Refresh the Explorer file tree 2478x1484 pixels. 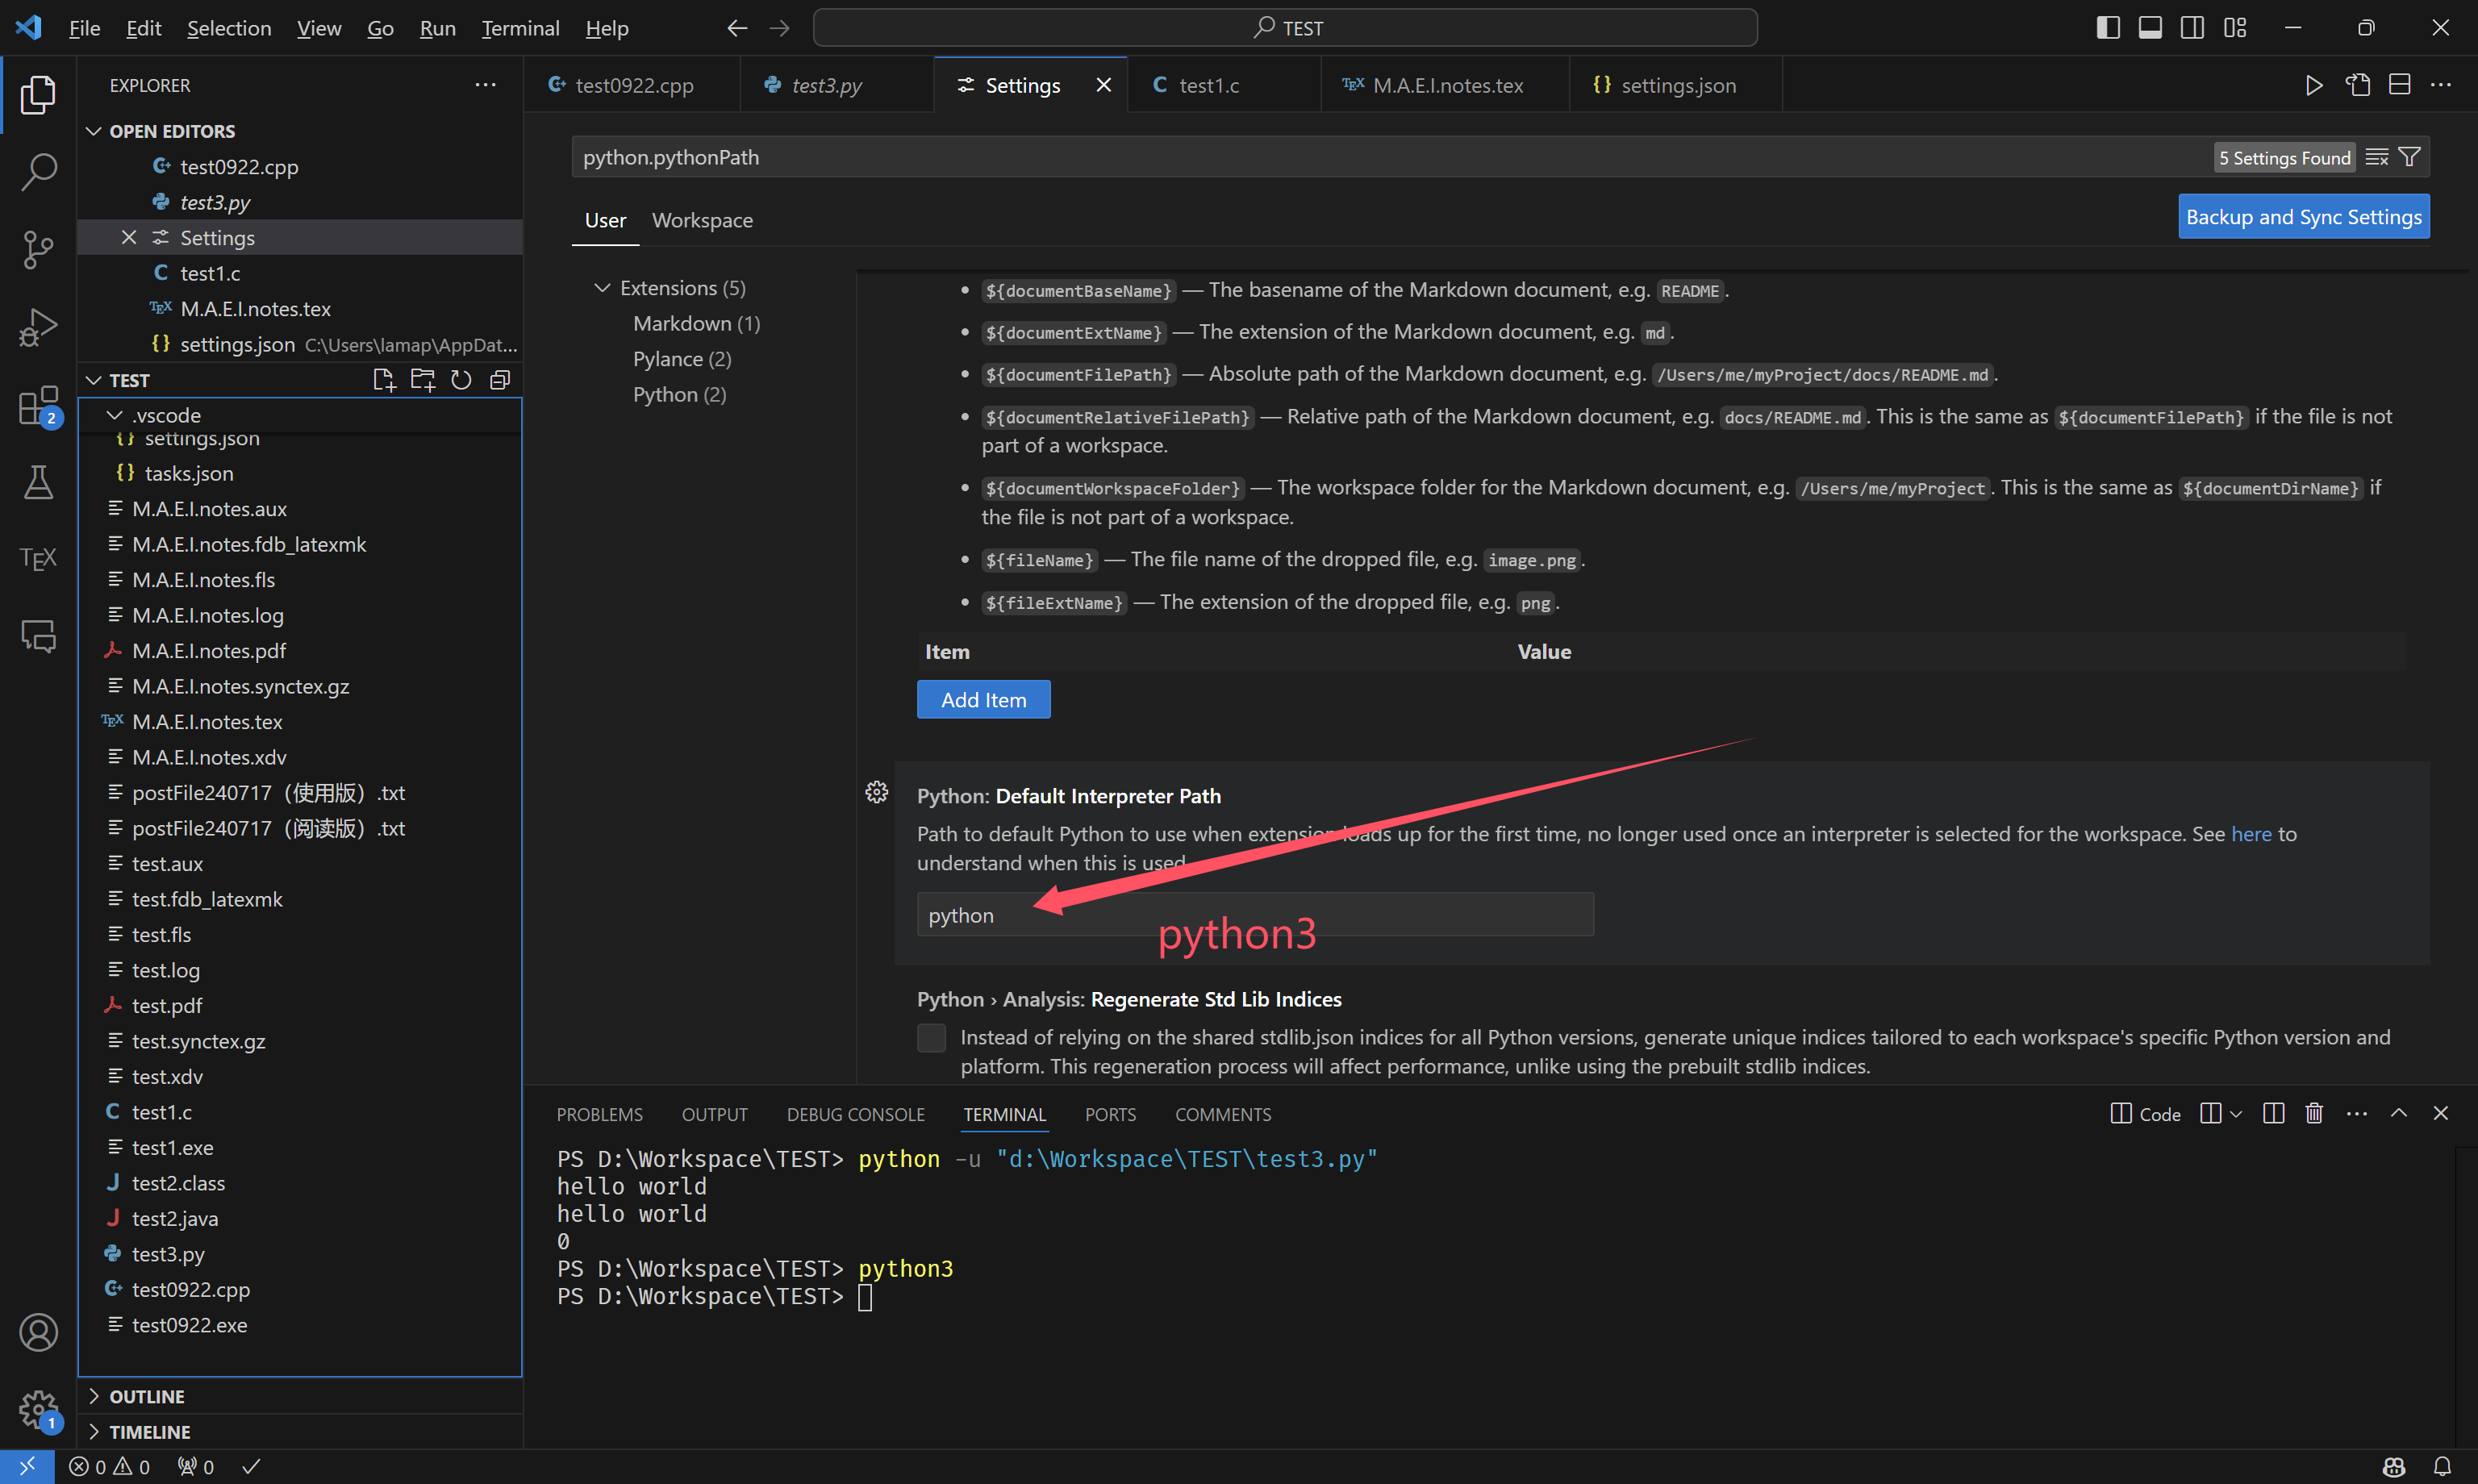coord(461,380)
